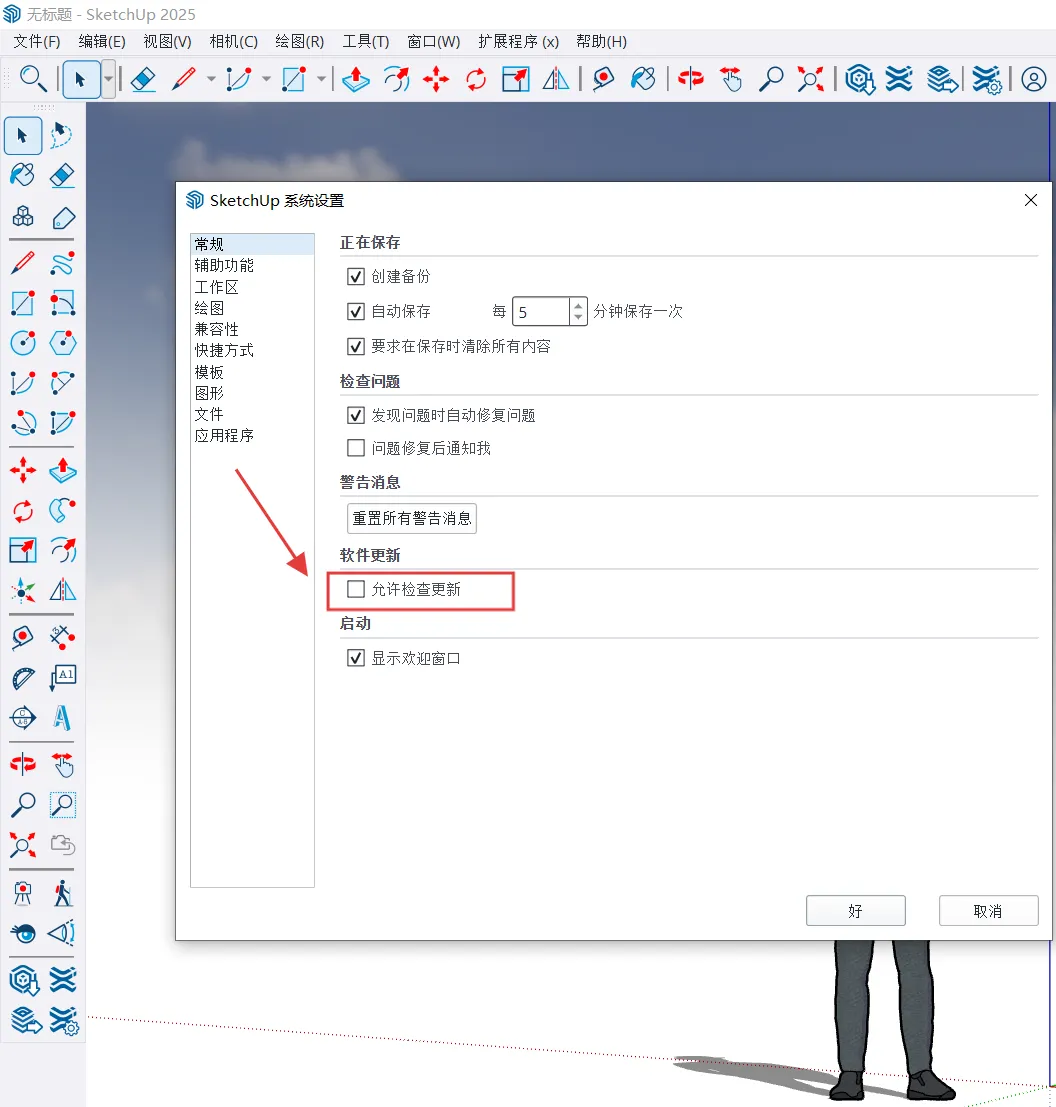The image size is (1056, 1107).
Task: Open the Arc tool dropdown arrow
Action: pyautogui.click(x=266, y=78)
